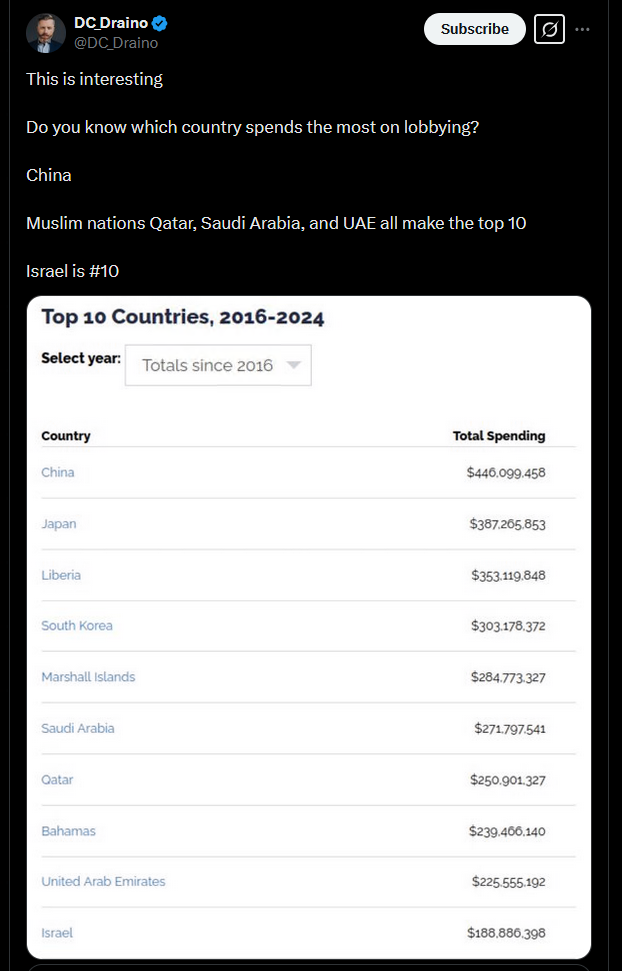Click the blue verified badge
The height and width of the screenshot is (971, 622).
[x=160, y=24]
